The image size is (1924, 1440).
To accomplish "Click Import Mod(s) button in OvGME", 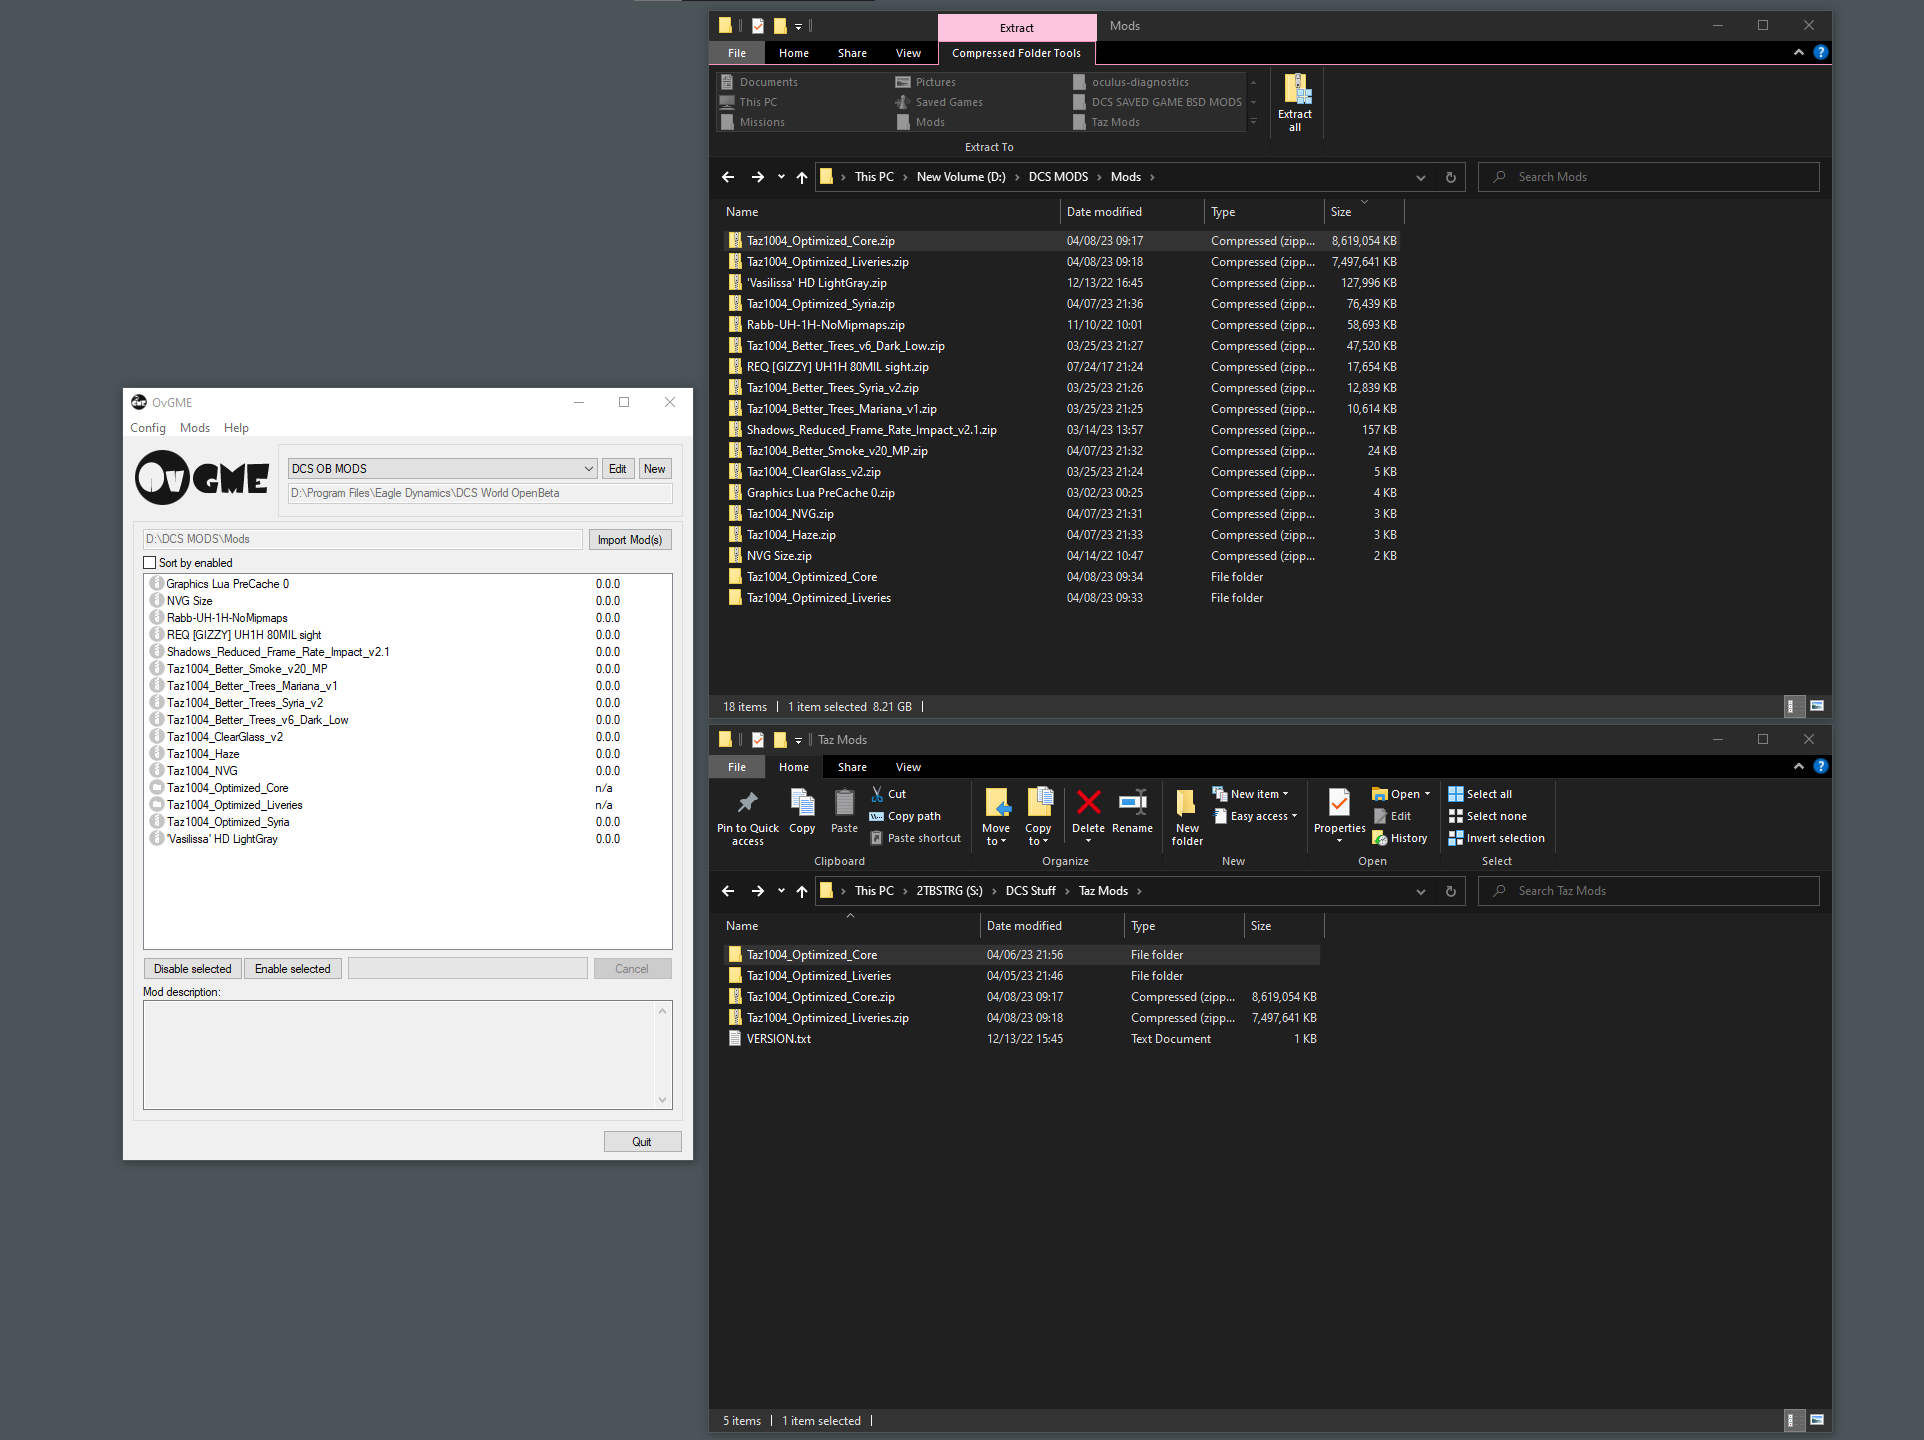I will [x=630, y=540].
